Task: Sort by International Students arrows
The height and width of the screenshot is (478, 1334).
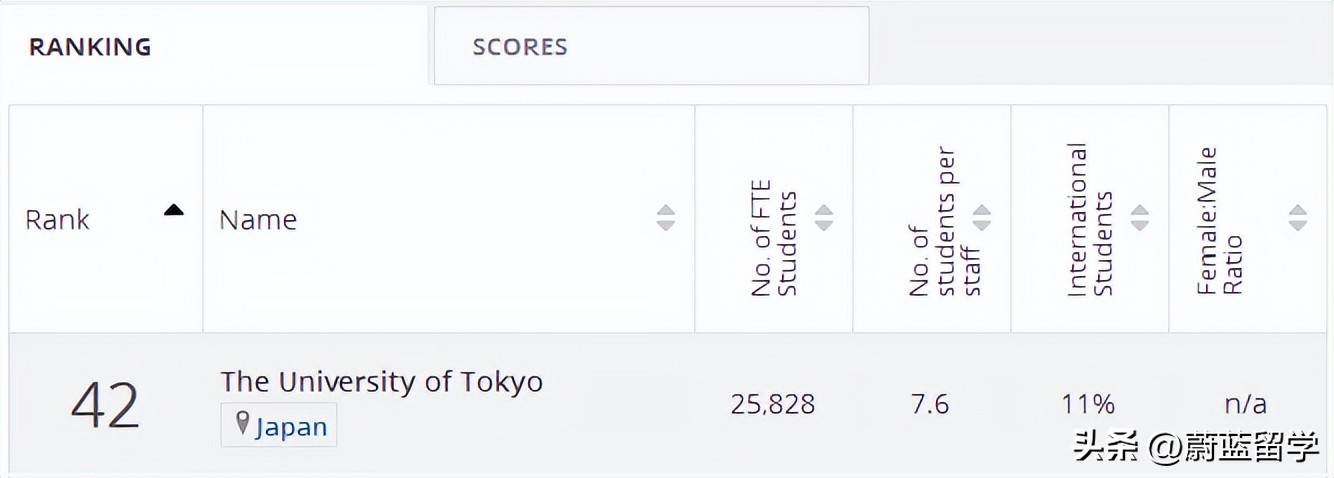Action: click(x=1140, y=218)
